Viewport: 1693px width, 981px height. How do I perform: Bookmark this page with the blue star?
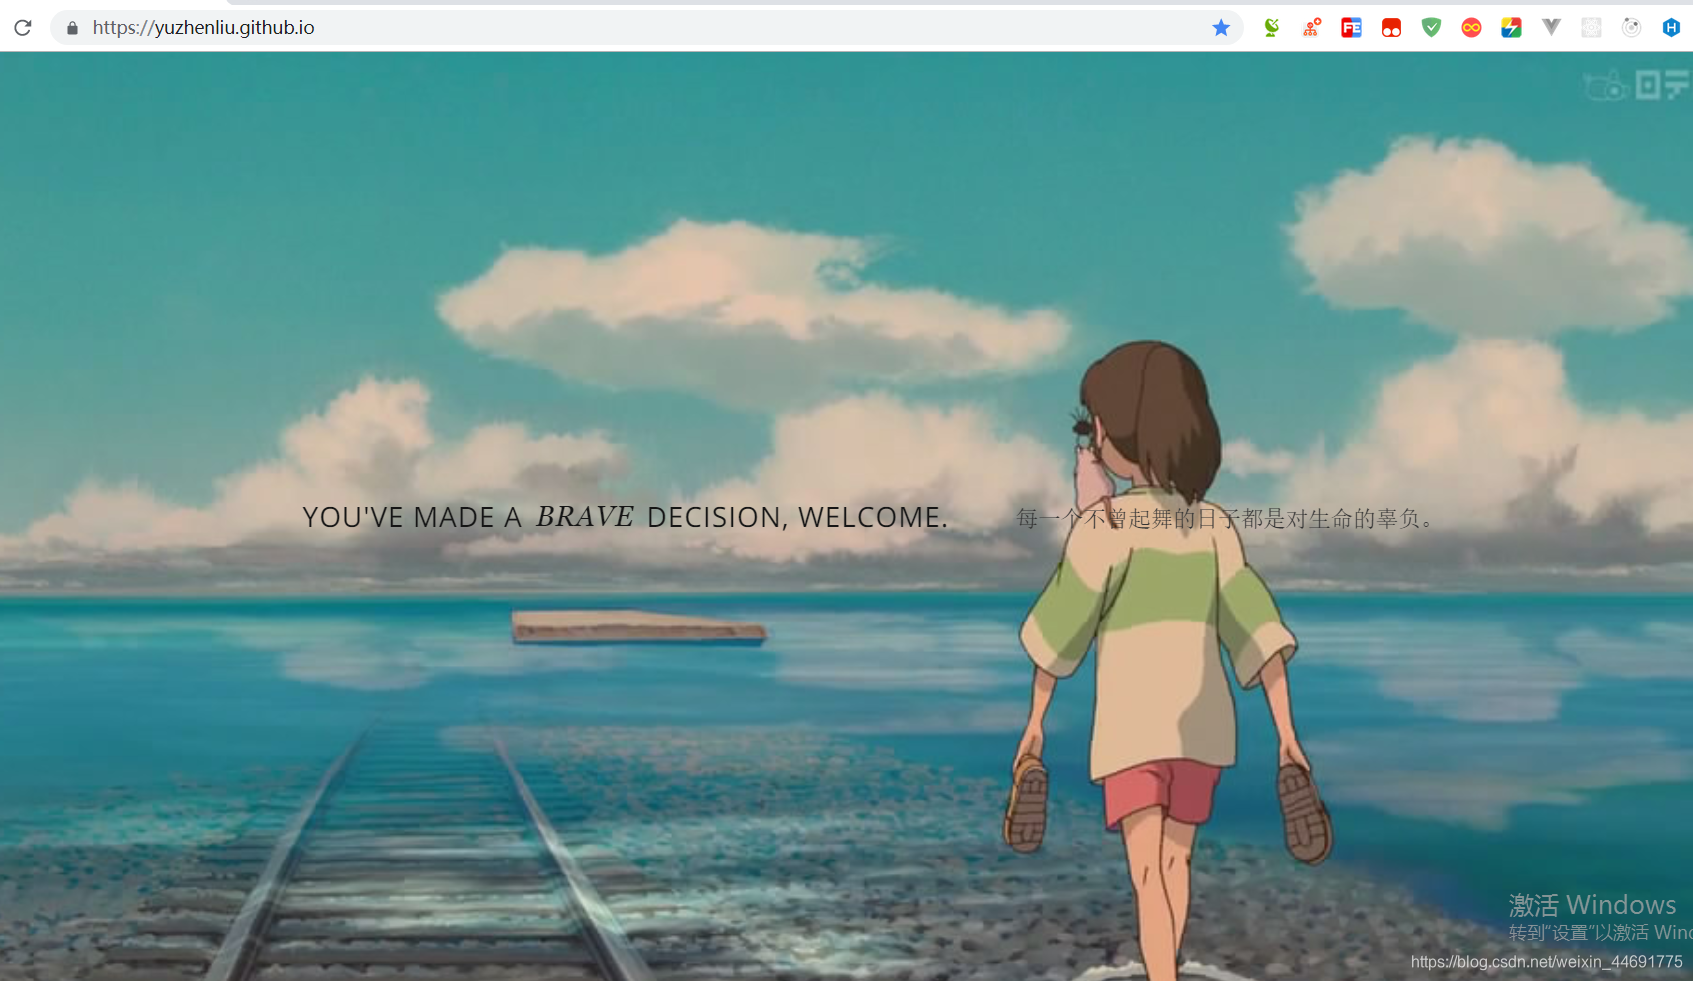tap(1221, 27)
